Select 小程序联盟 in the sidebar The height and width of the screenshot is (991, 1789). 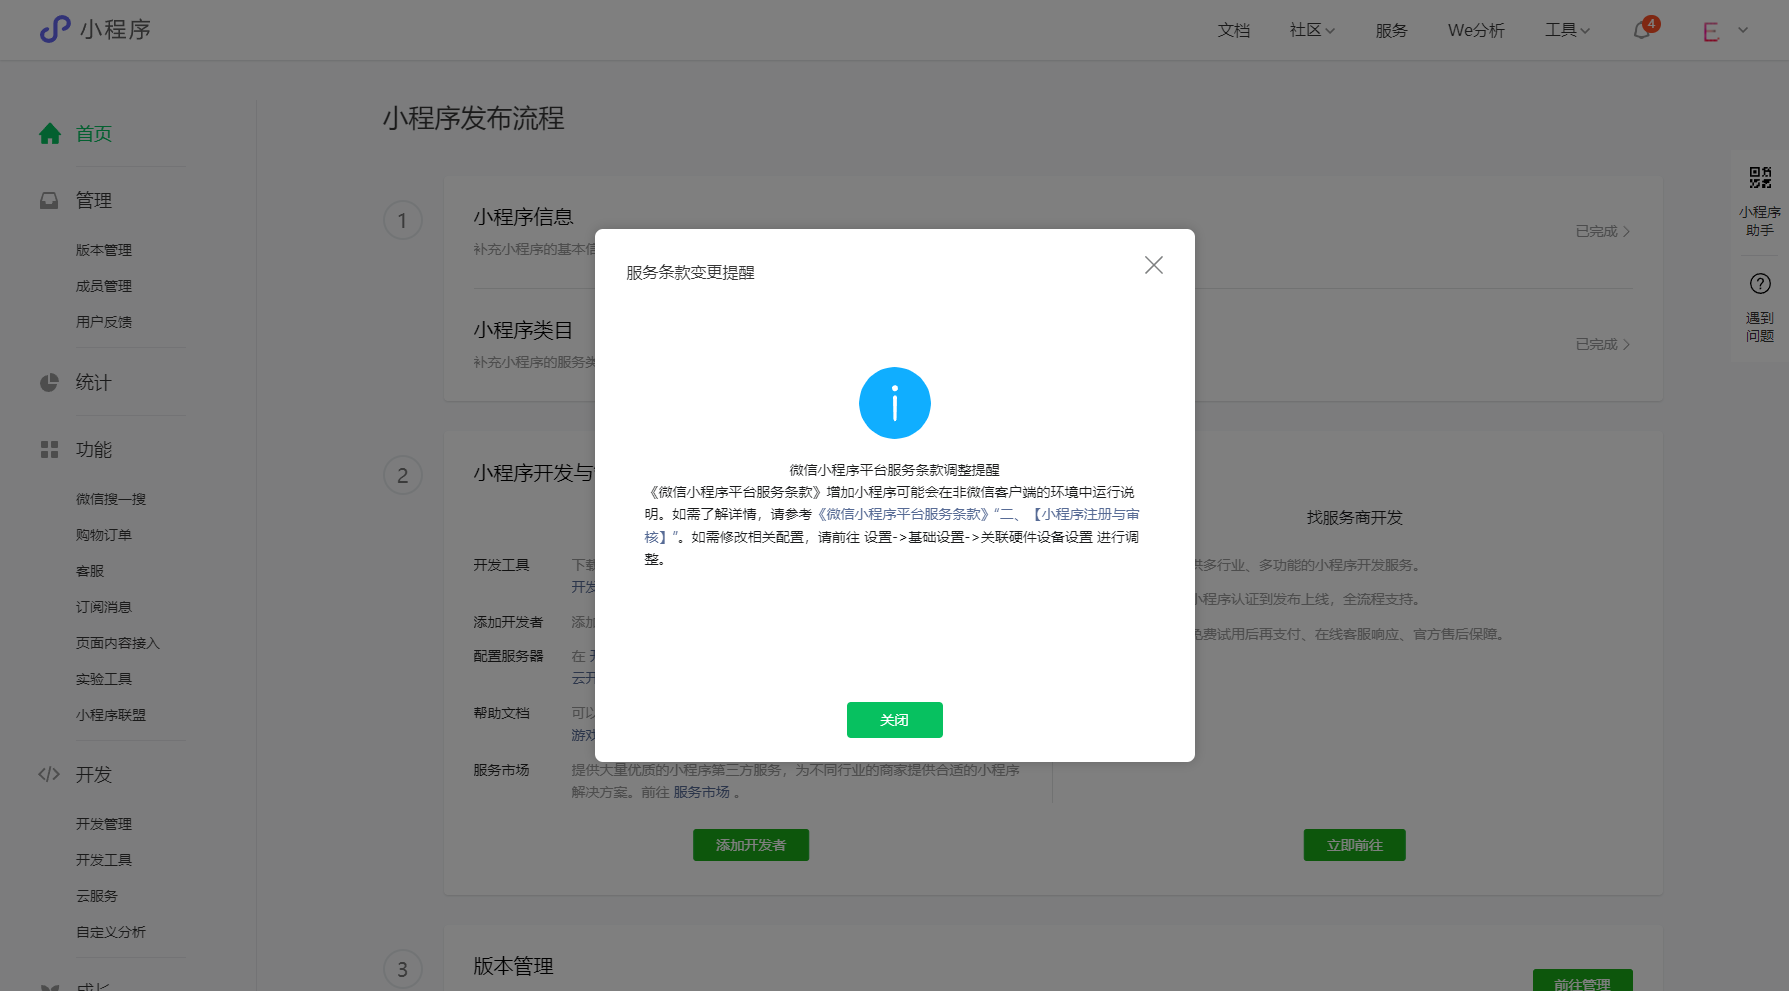111,715
